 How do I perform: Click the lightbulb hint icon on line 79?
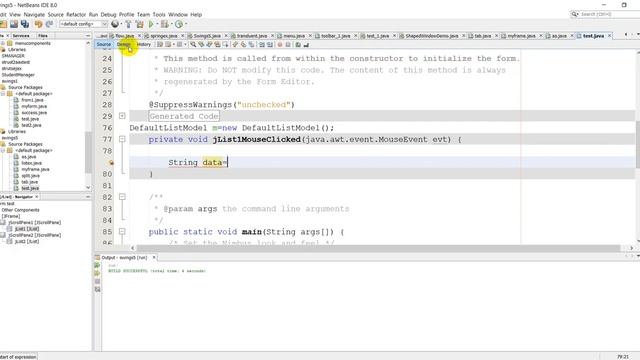111,162
